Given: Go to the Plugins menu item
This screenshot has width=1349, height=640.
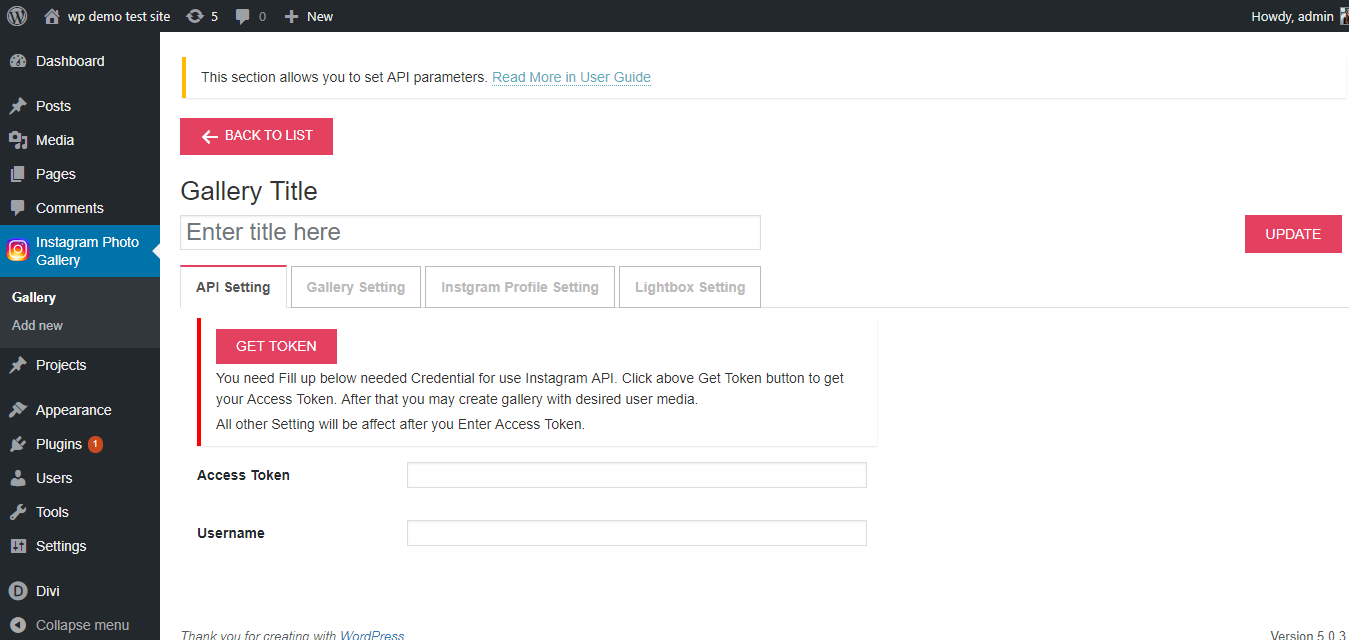Looking at the screenshot, I should (80, 444).
